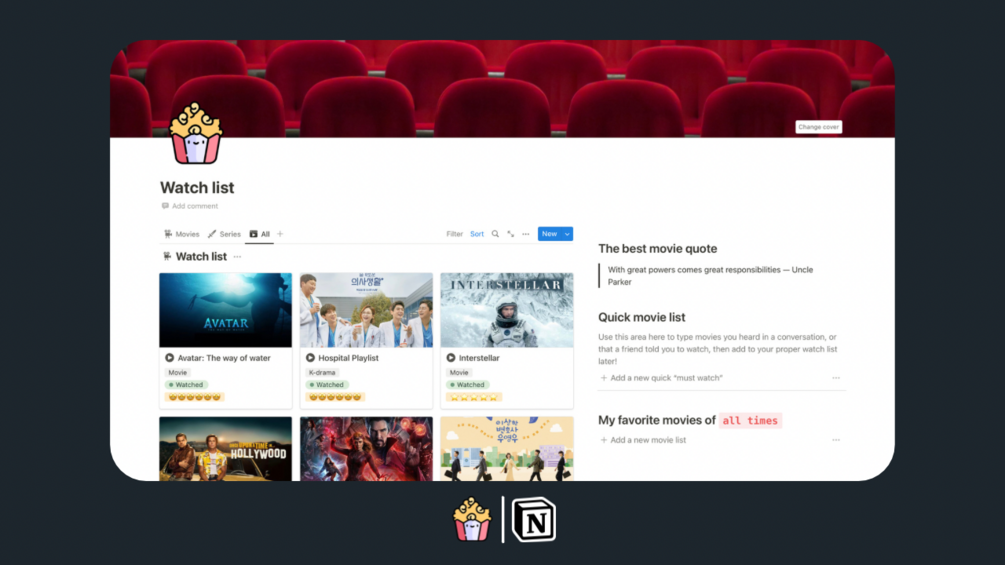
Task: Click the Movie tag on Avatar card
Action: tap(178, 373)
